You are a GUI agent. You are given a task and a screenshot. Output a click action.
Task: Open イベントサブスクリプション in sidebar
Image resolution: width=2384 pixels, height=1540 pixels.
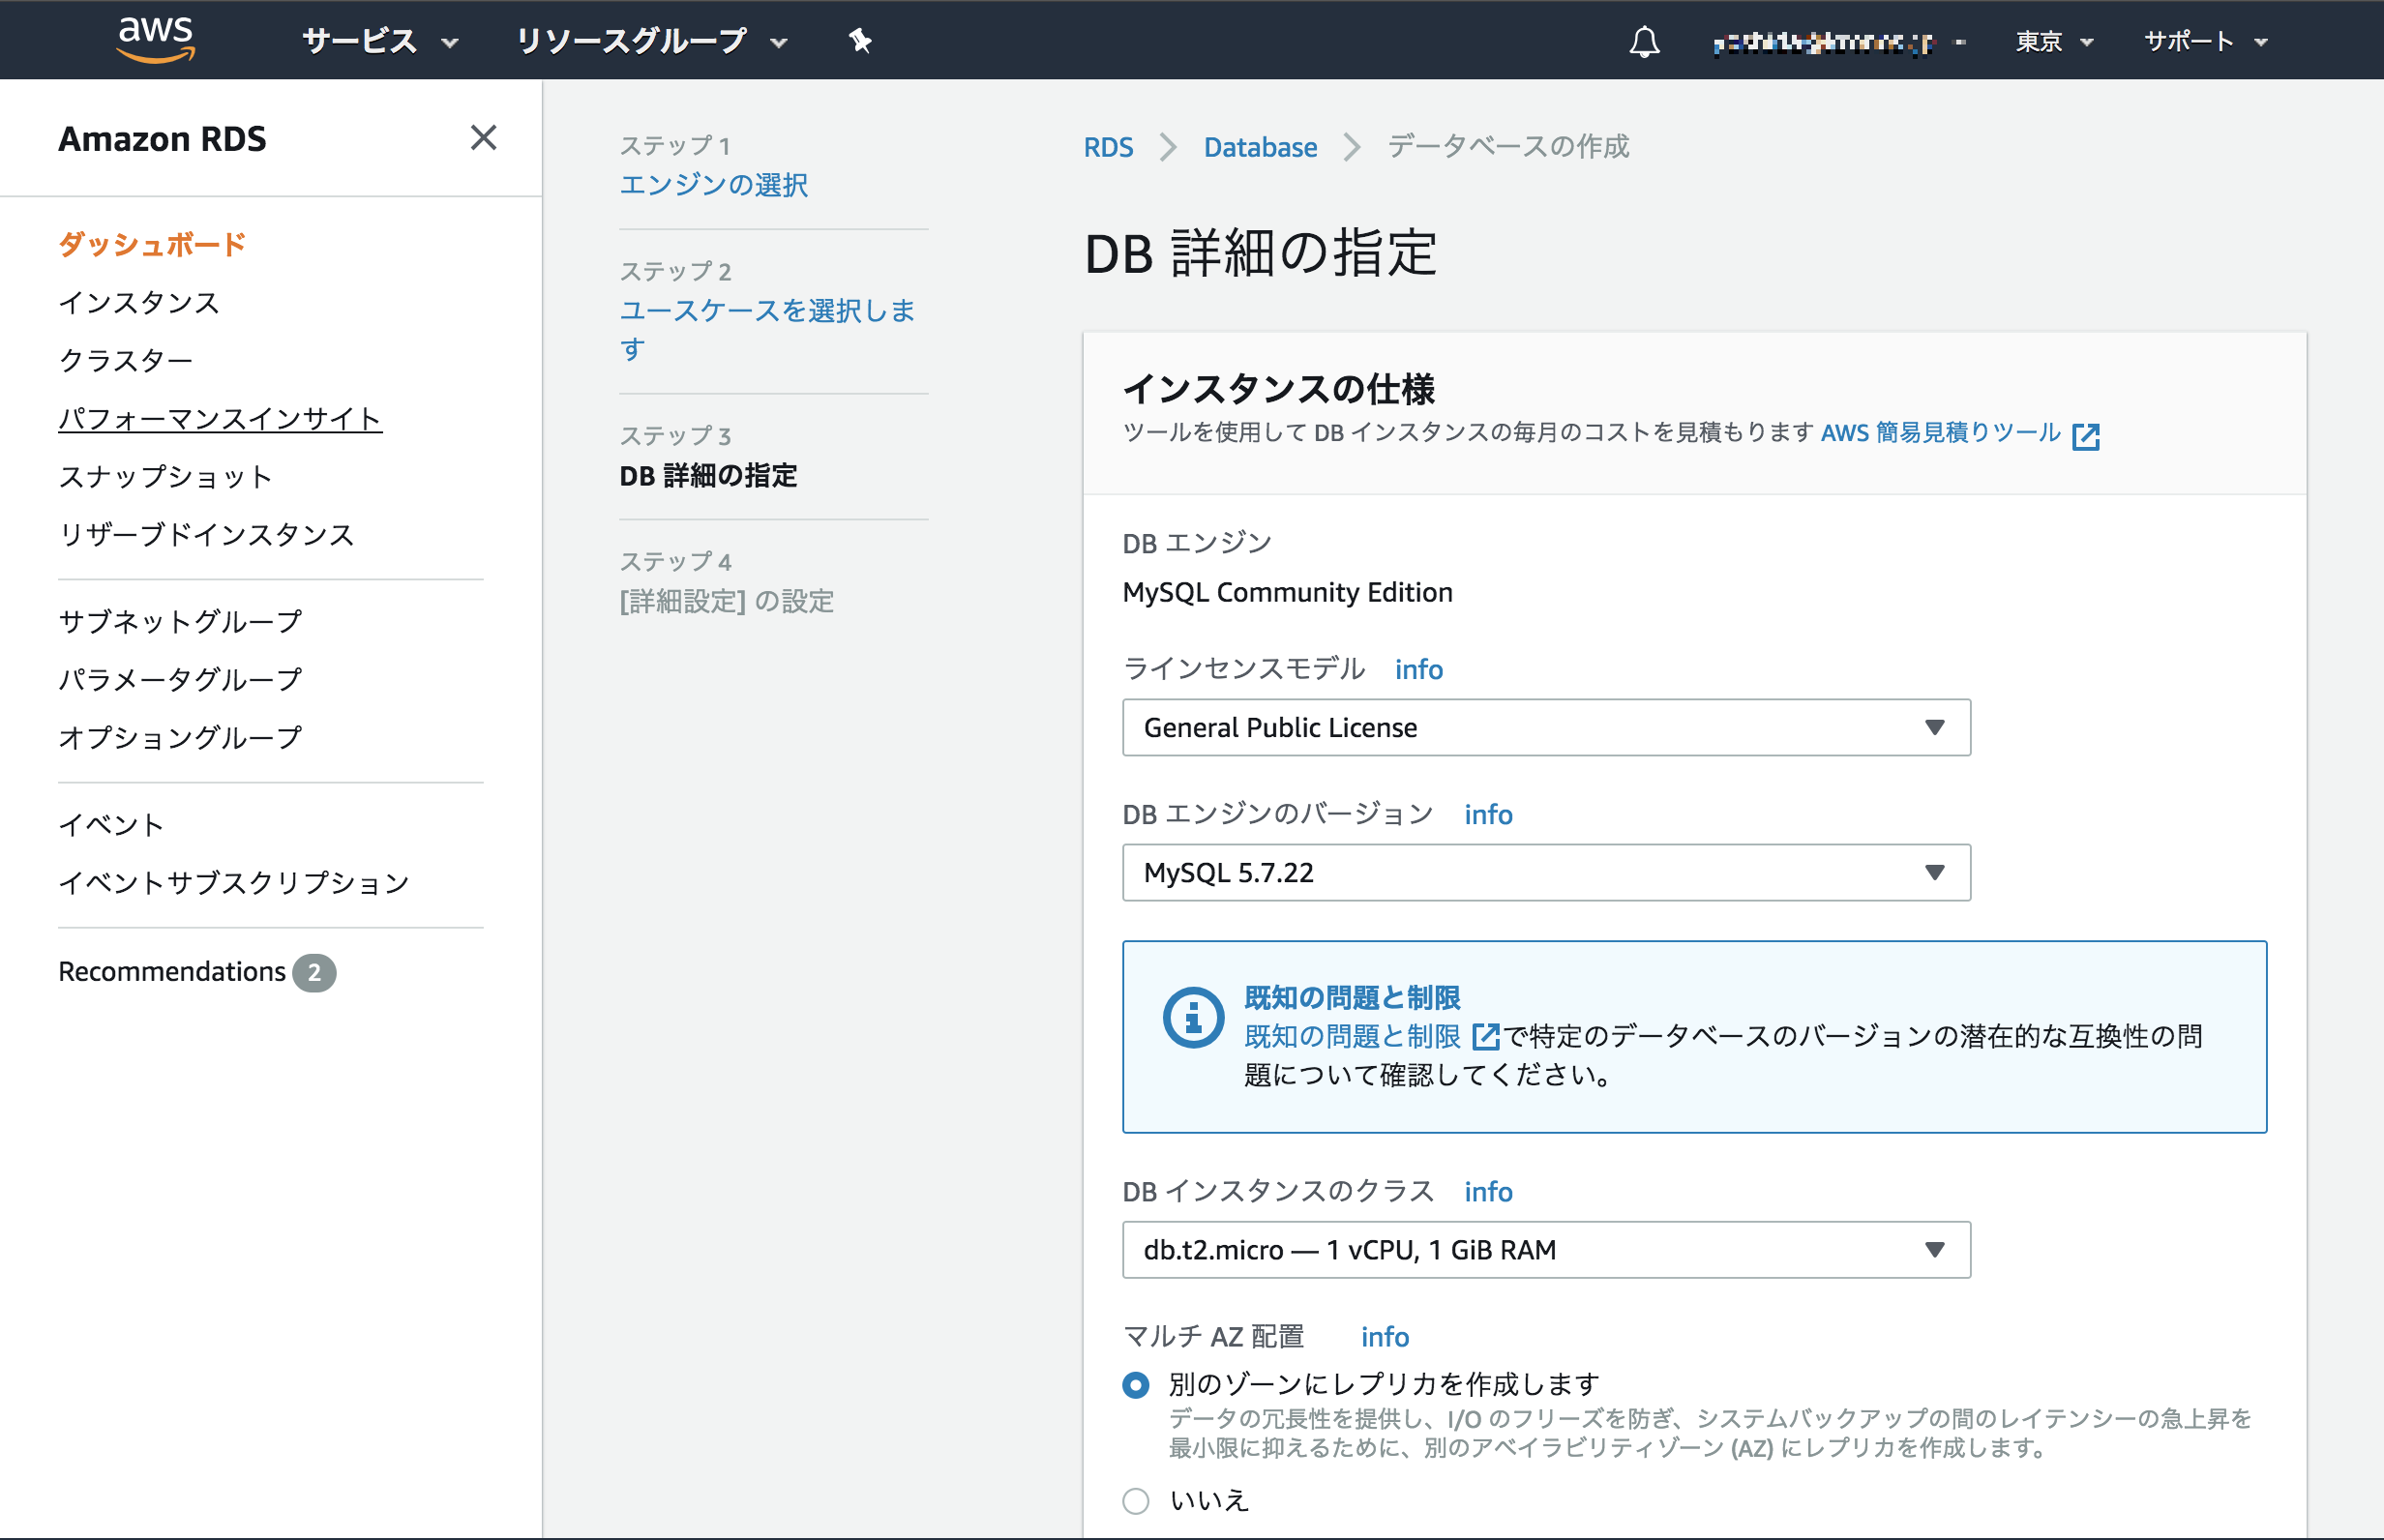coord(234,882)
